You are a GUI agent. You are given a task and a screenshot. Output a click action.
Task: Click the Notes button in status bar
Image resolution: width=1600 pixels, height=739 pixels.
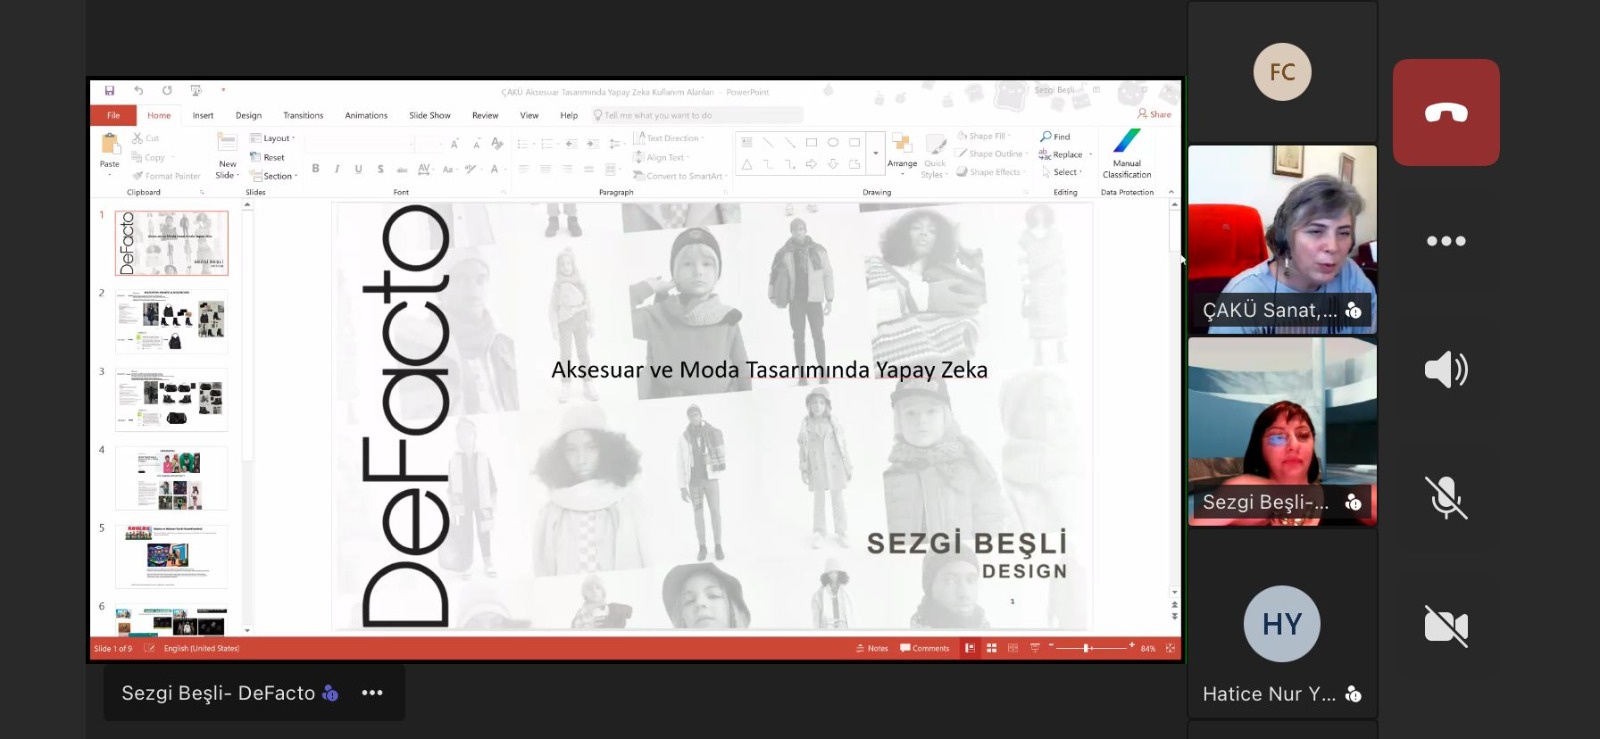(872, 649)
